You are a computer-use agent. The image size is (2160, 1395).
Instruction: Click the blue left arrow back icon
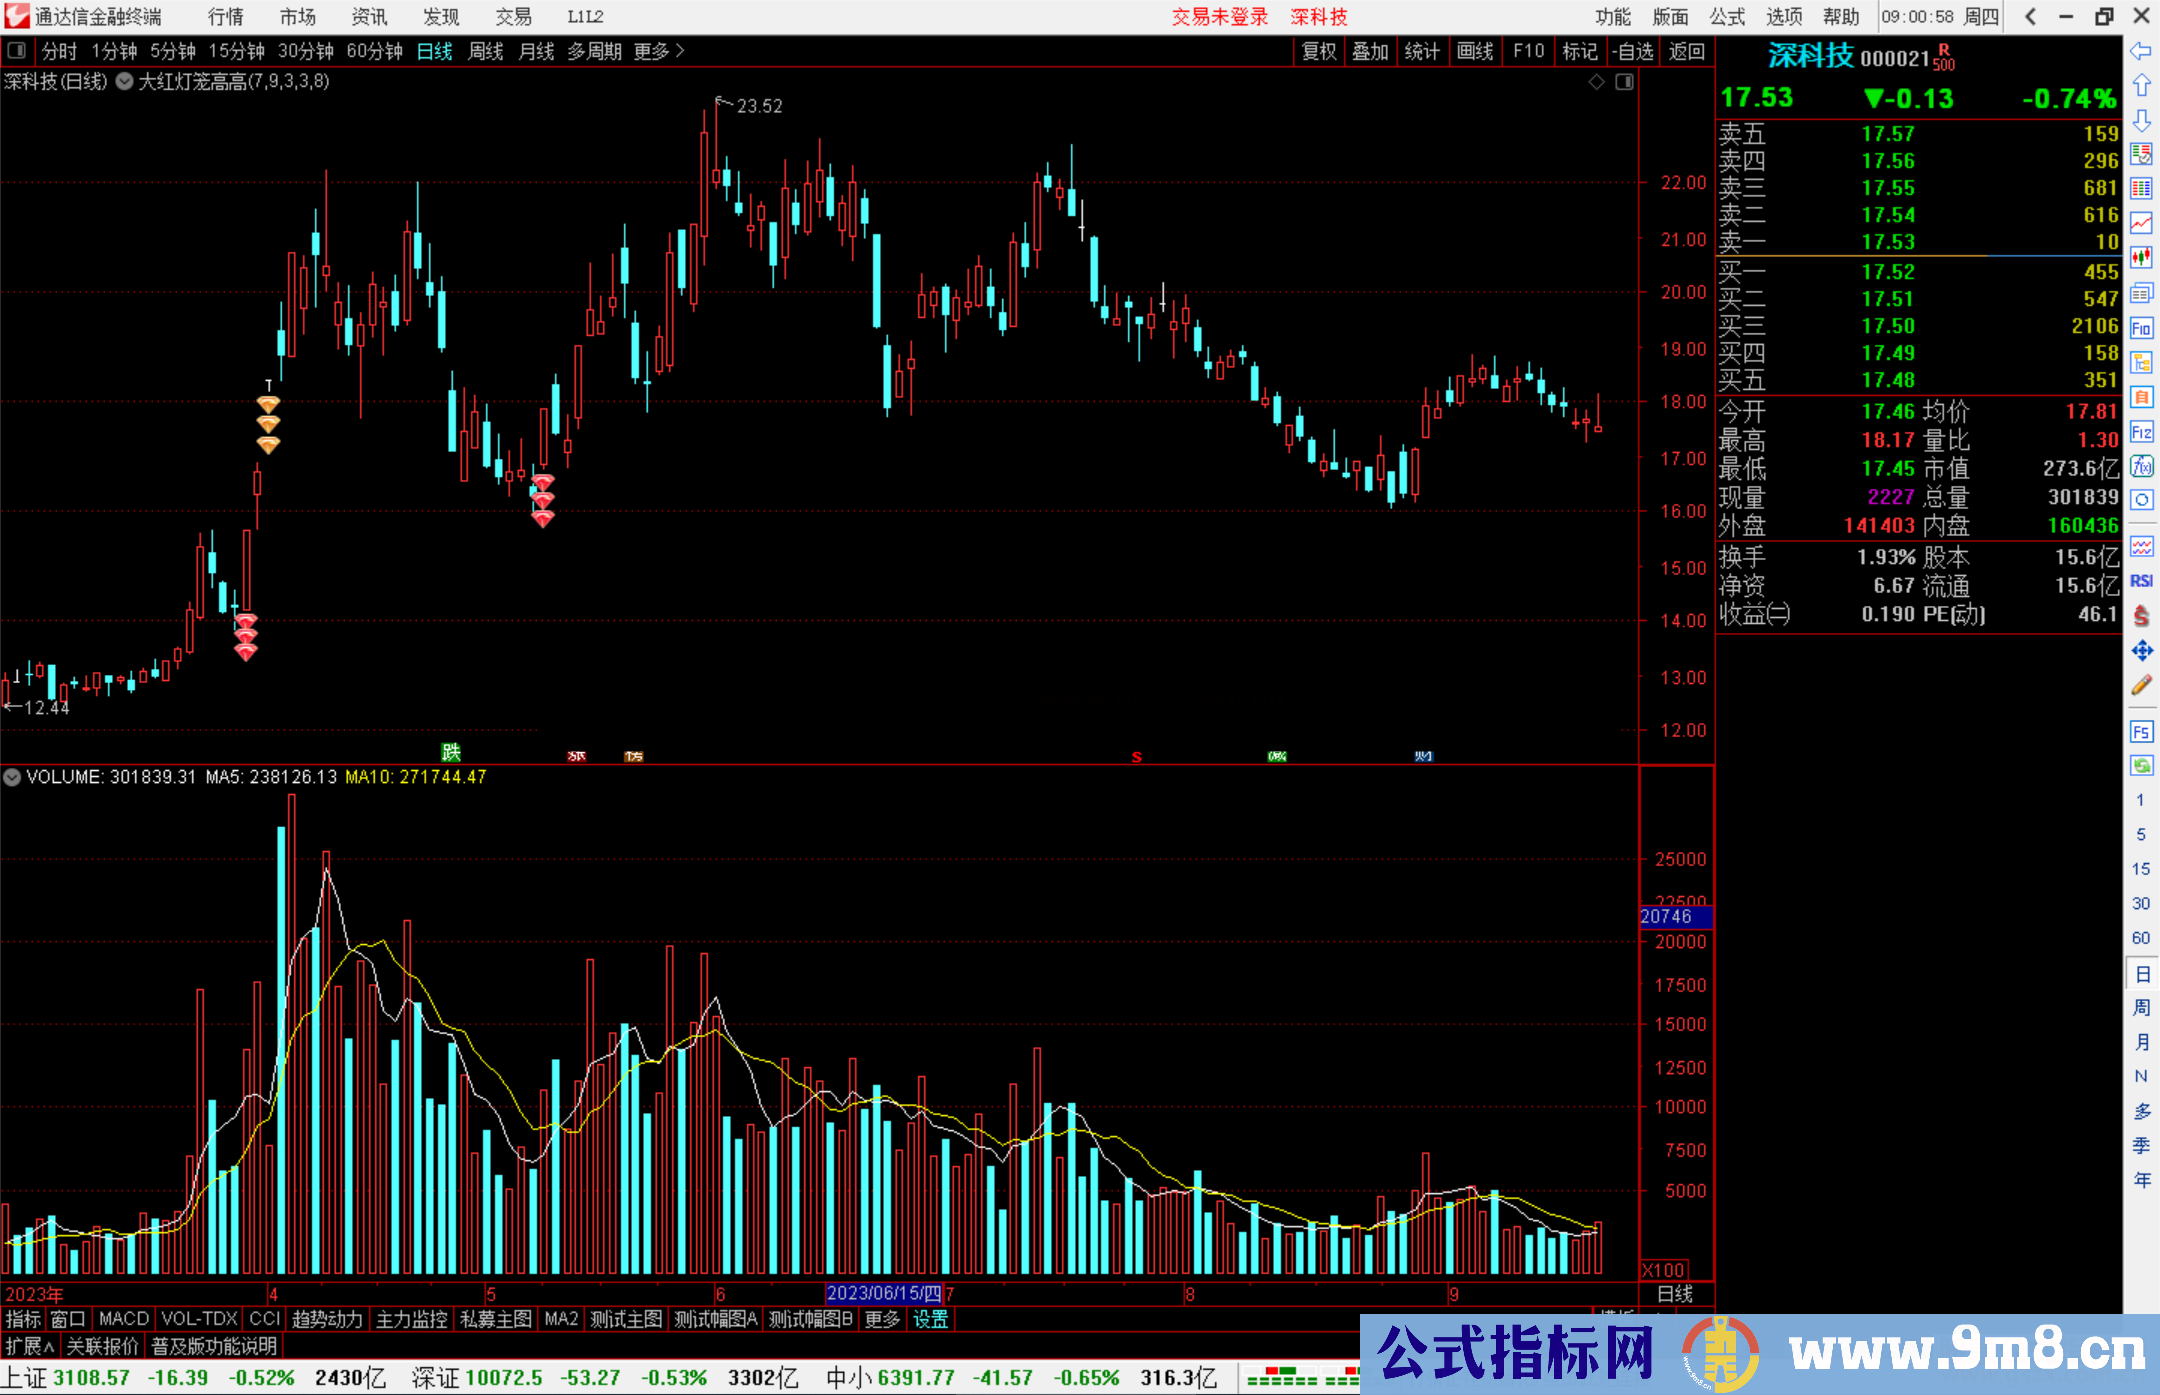click(x=2141, y=51)
